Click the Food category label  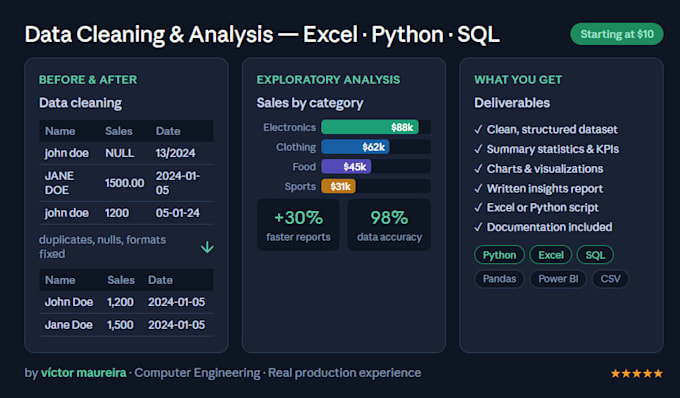point(304,167)
